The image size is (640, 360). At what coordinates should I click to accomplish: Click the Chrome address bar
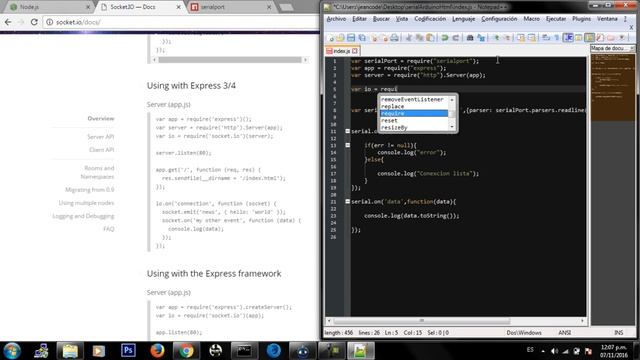pyautogui.click(x=180, y=22)
